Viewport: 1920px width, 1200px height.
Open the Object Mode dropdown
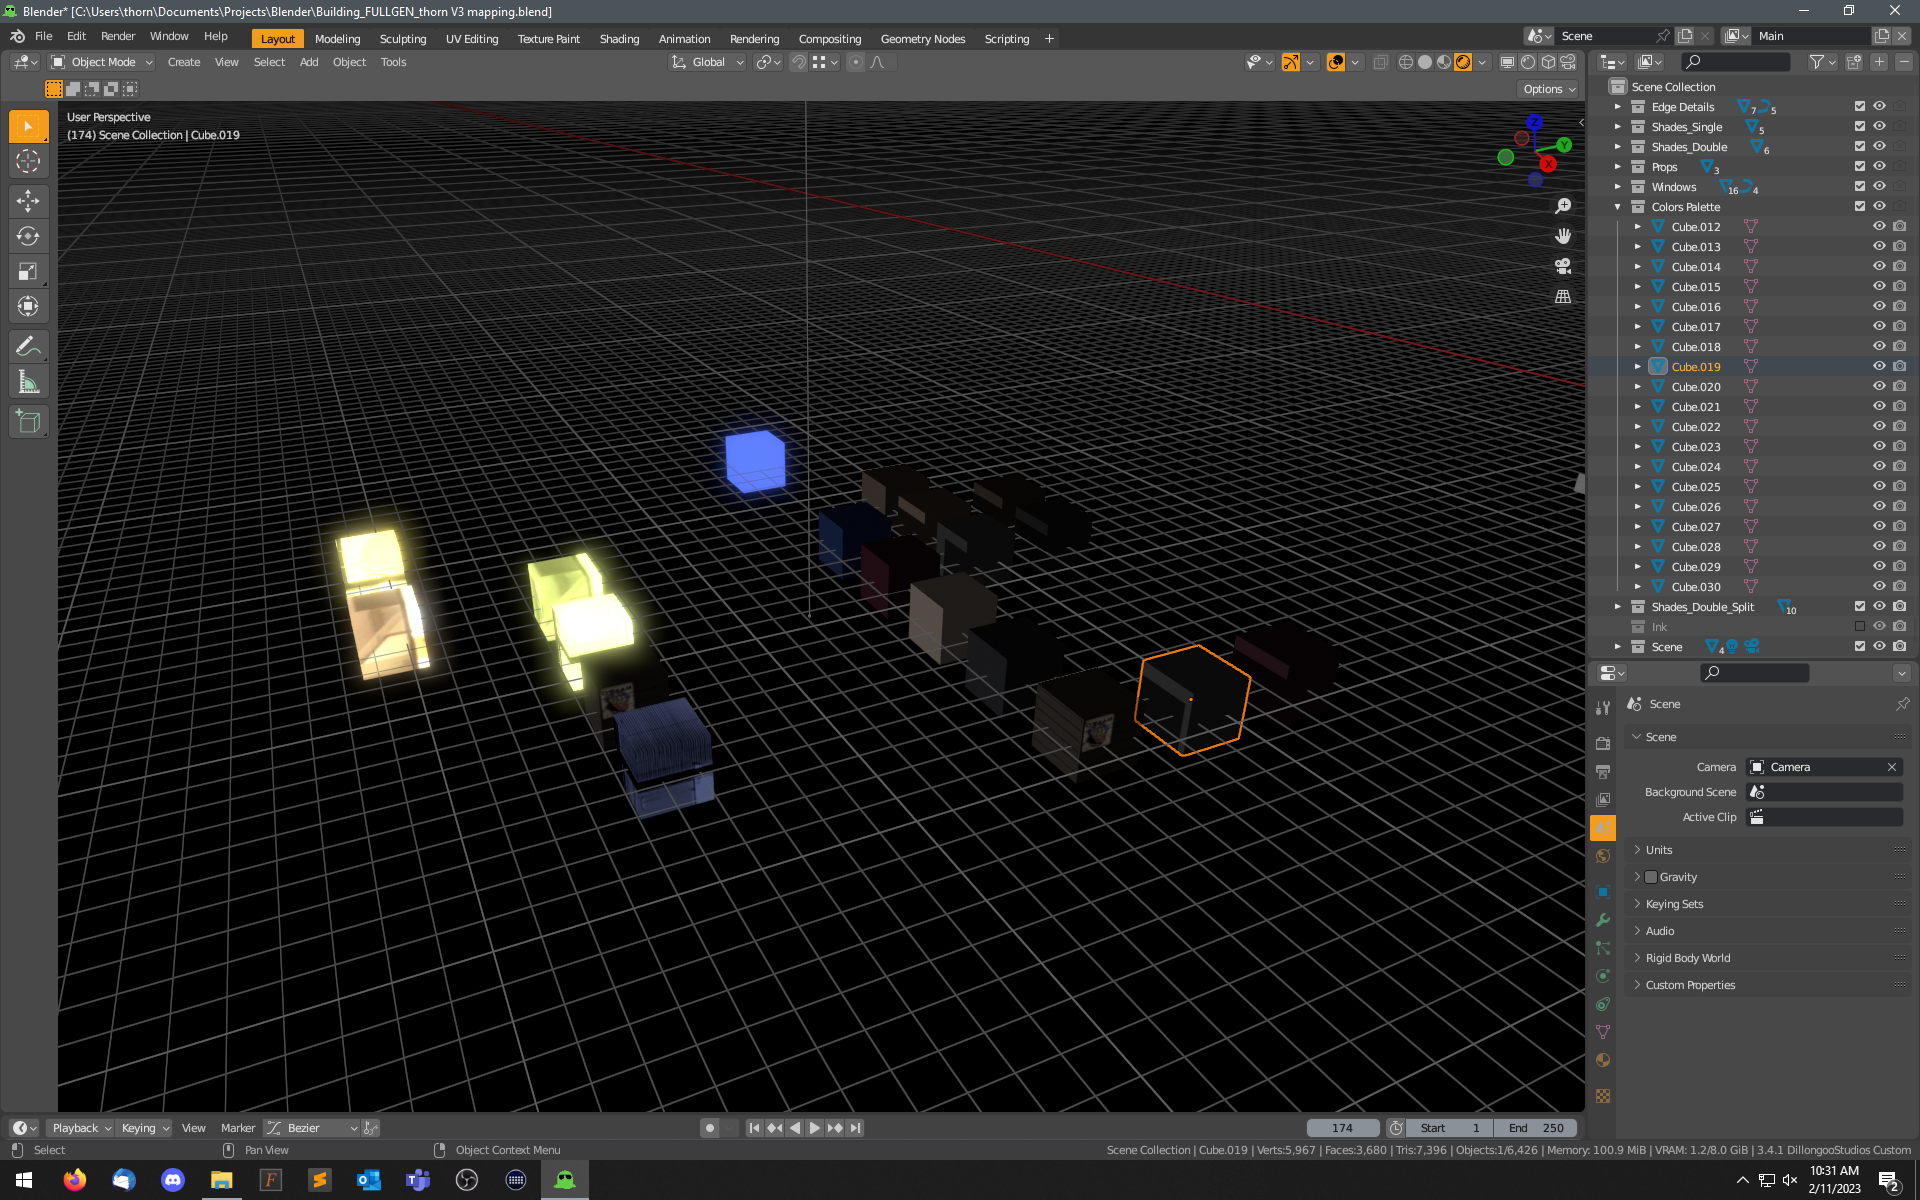tap(102, 62)
